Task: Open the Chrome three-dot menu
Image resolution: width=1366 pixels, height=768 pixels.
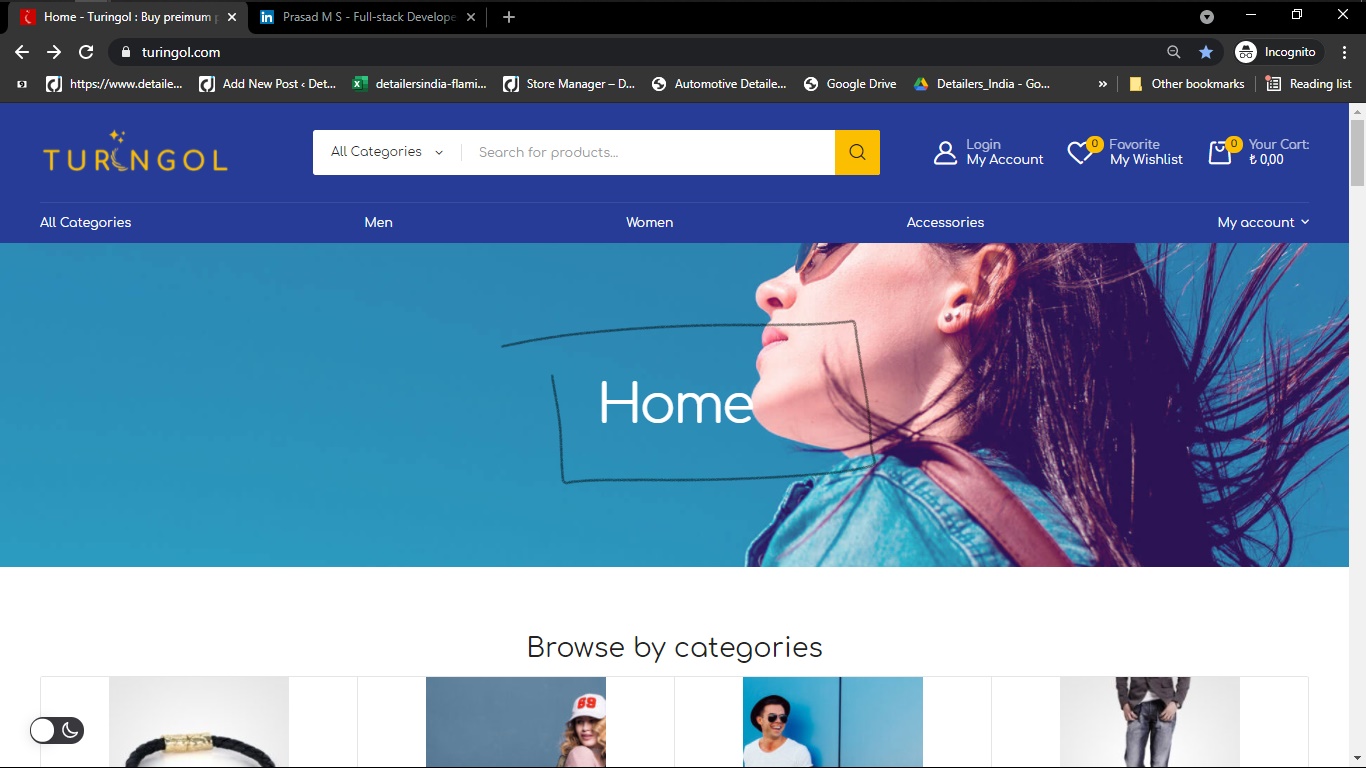Action: (x=1345, y=52)
